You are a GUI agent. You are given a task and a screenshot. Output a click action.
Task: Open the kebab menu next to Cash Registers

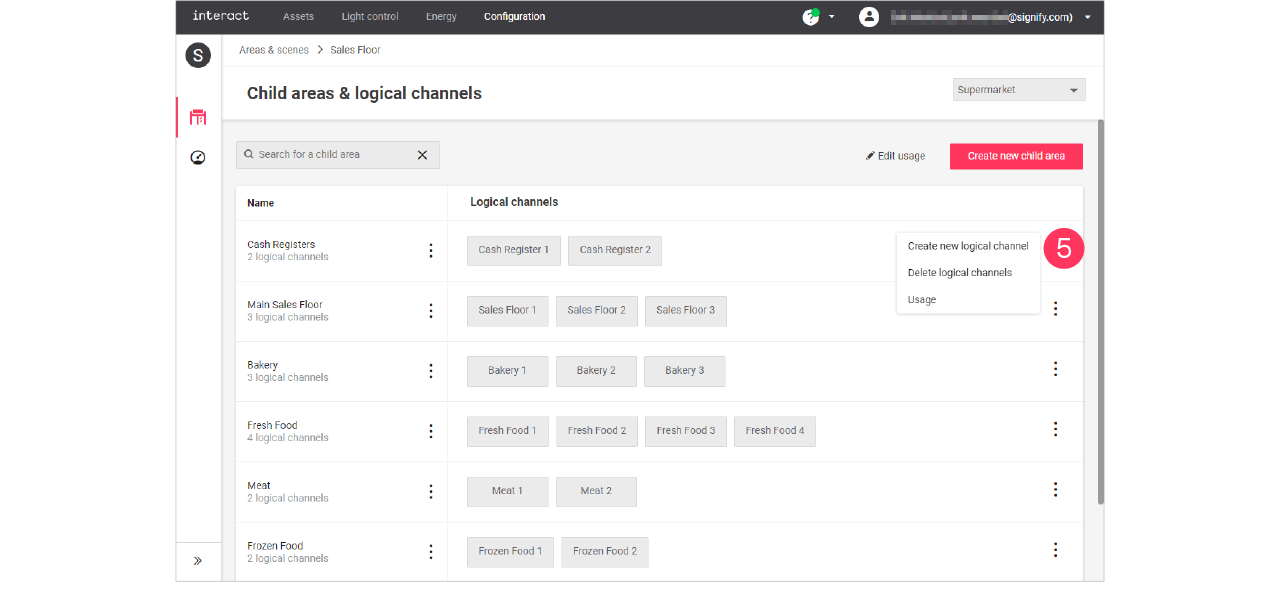(431, 250)
